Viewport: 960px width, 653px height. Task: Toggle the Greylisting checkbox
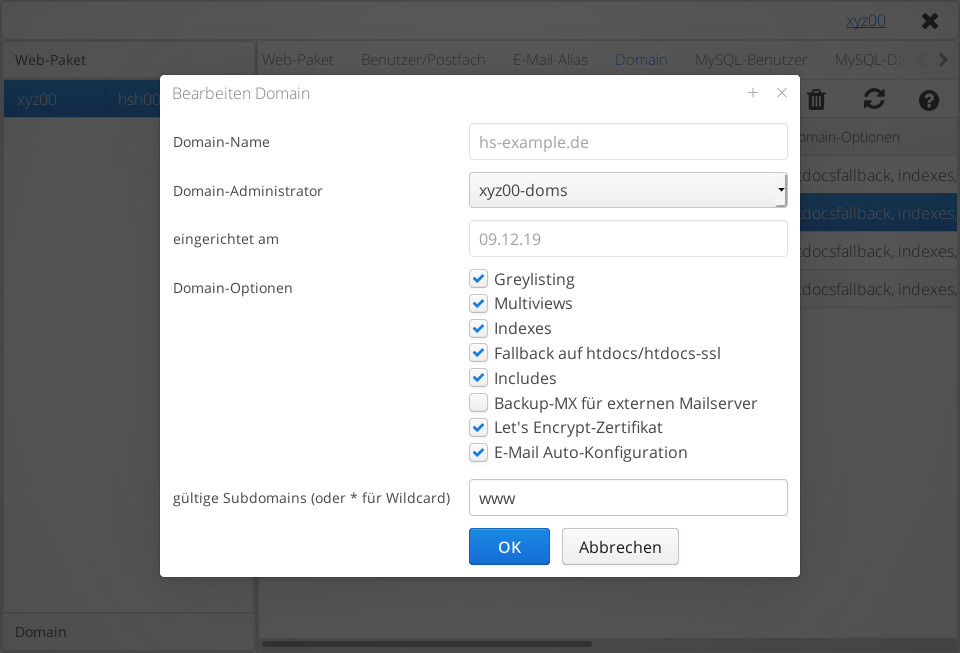click(x=478, y=278)
